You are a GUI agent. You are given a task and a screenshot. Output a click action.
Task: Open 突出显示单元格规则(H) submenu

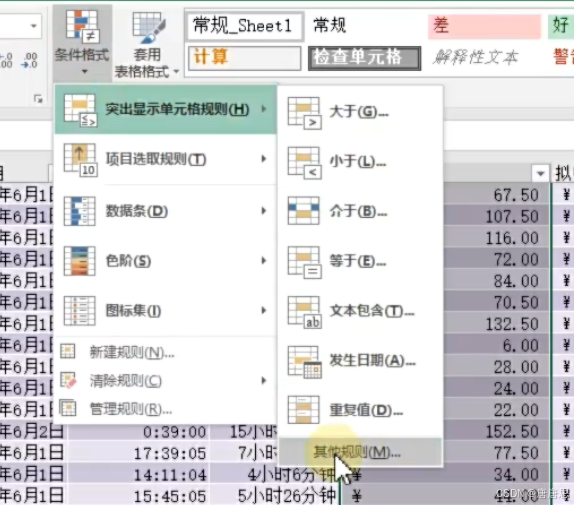(165, 109)
